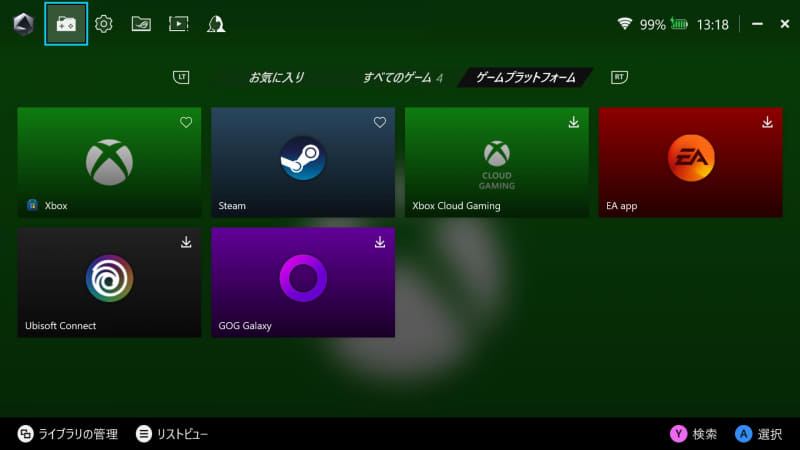
Task: Click the Y 検索 search button
Action: click(693, 434)
